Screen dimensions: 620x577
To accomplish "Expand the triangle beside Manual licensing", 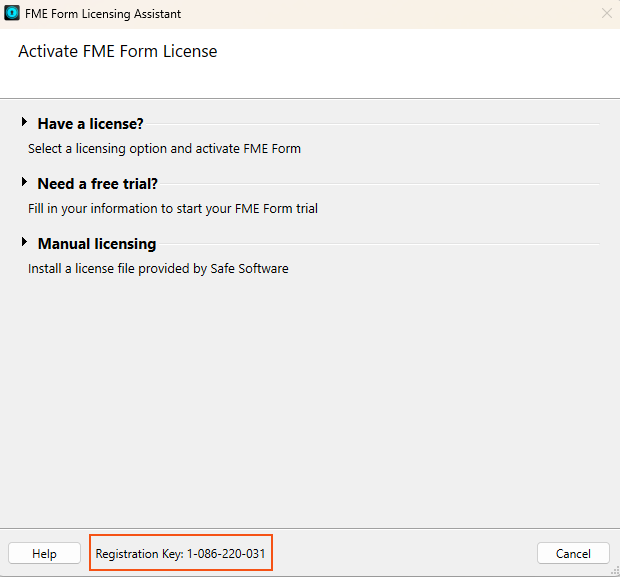I will pos(25,242).
